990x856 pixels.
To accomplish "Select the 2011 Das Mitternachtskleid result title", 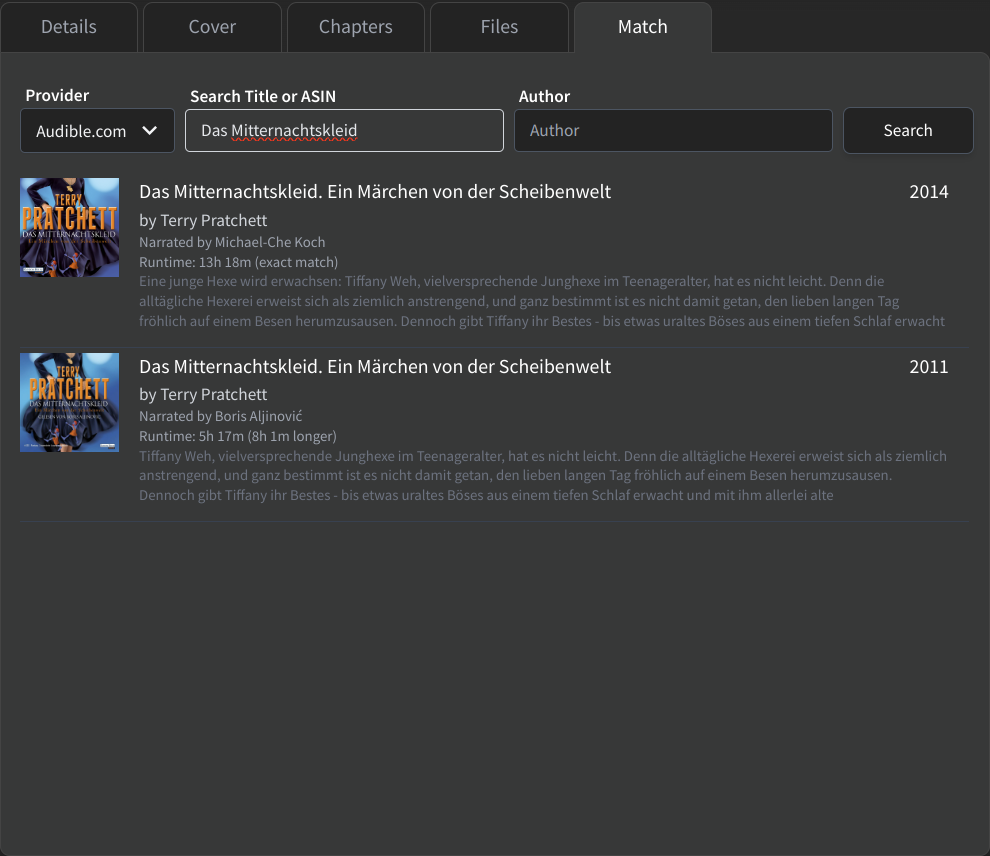I will click(375, 367).
